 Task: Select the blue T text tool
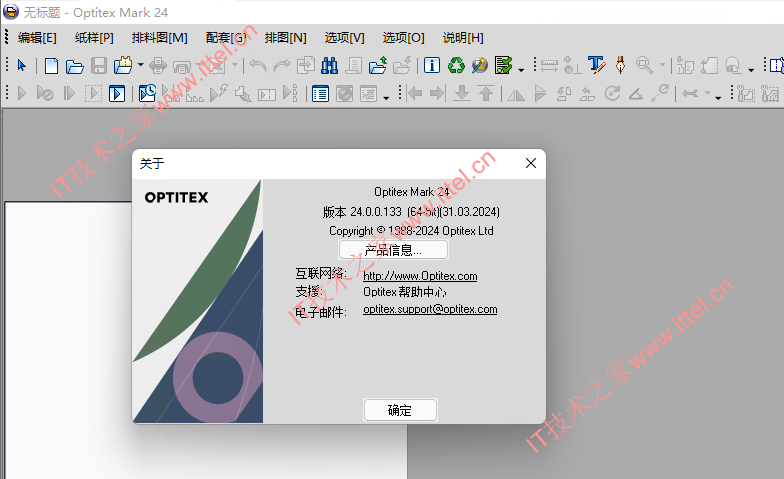(596, 65)
